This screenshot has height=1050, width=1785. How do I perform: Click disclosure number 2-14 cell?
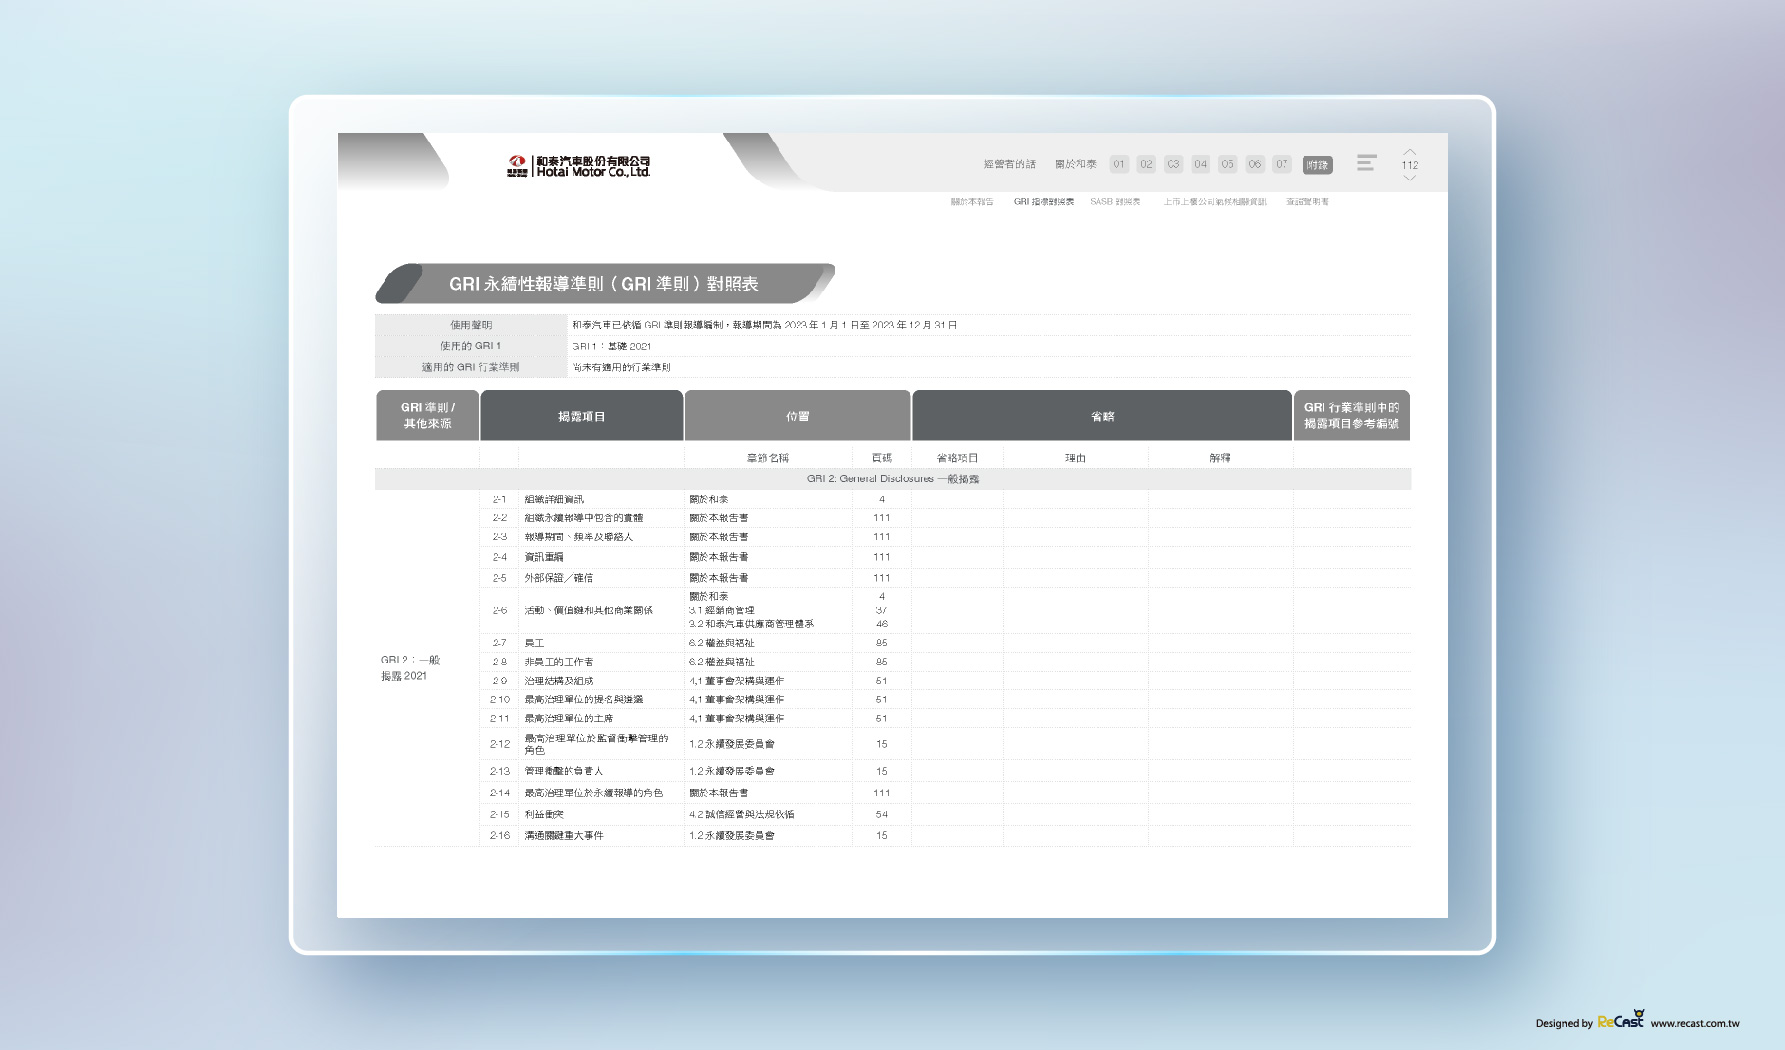click(x=499, y=793)
